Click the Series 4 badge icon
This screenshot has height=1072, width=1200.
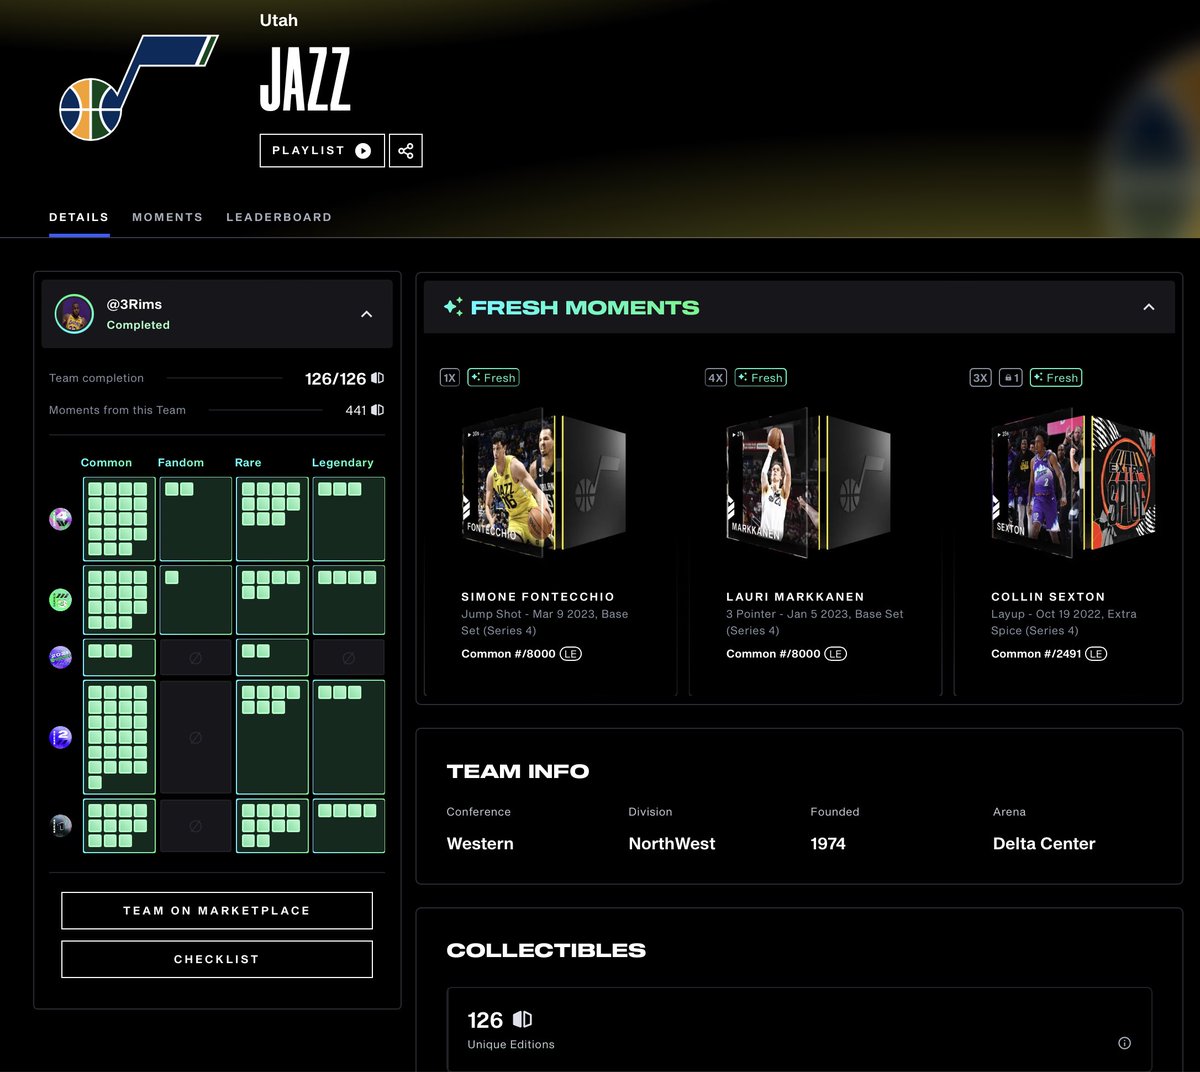(61, 519)
